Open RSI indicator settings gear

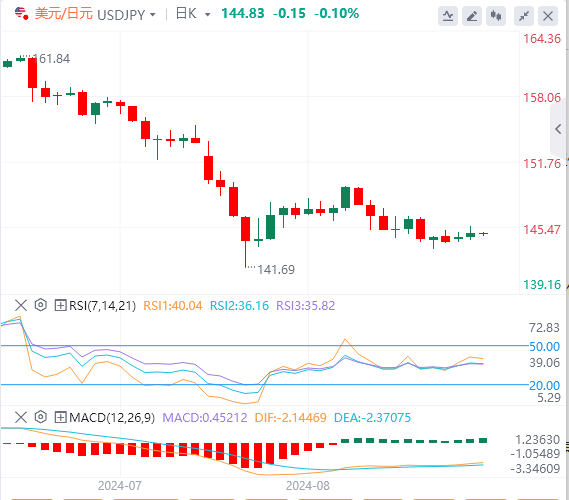click(41, 305)
